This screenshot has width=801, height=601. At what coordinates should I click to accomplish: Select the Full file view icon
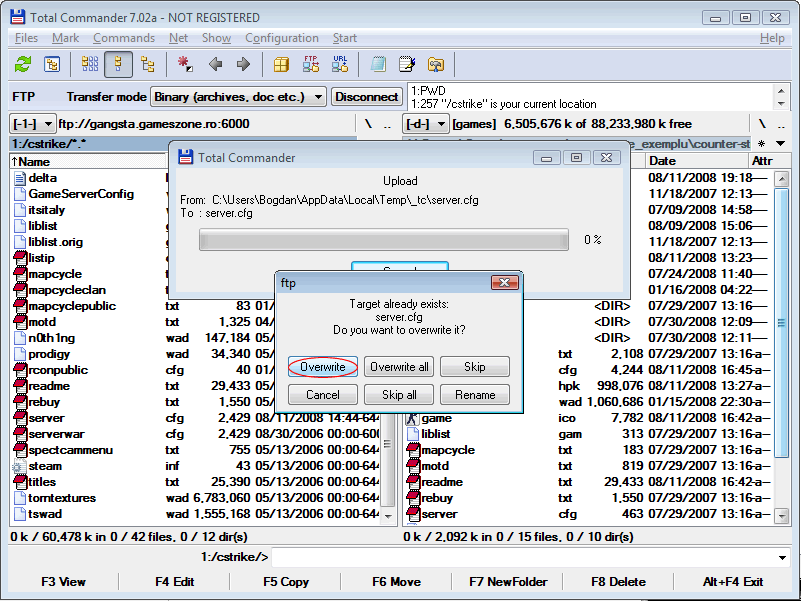pyautogui.click(x=119, y=64)
